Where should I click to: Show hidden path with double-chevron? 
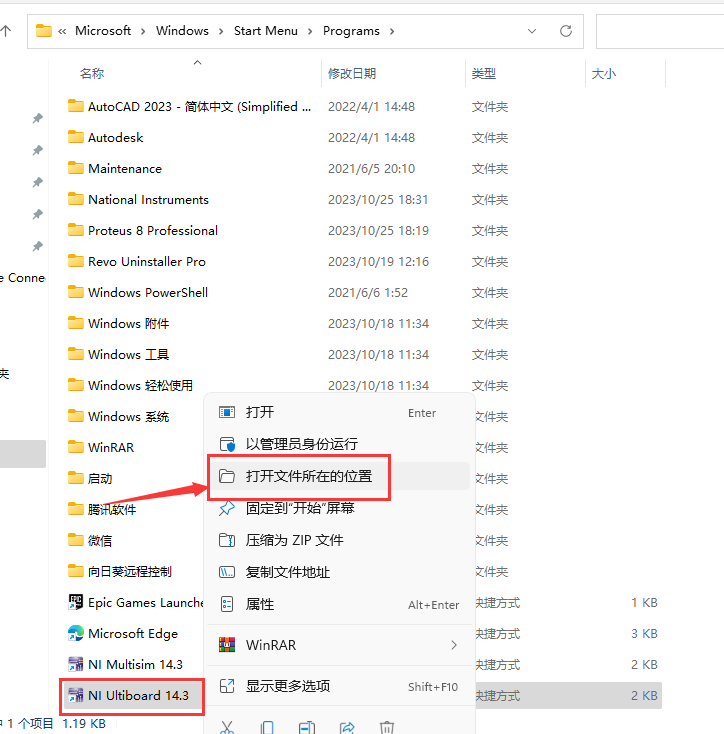coord(62,31)
